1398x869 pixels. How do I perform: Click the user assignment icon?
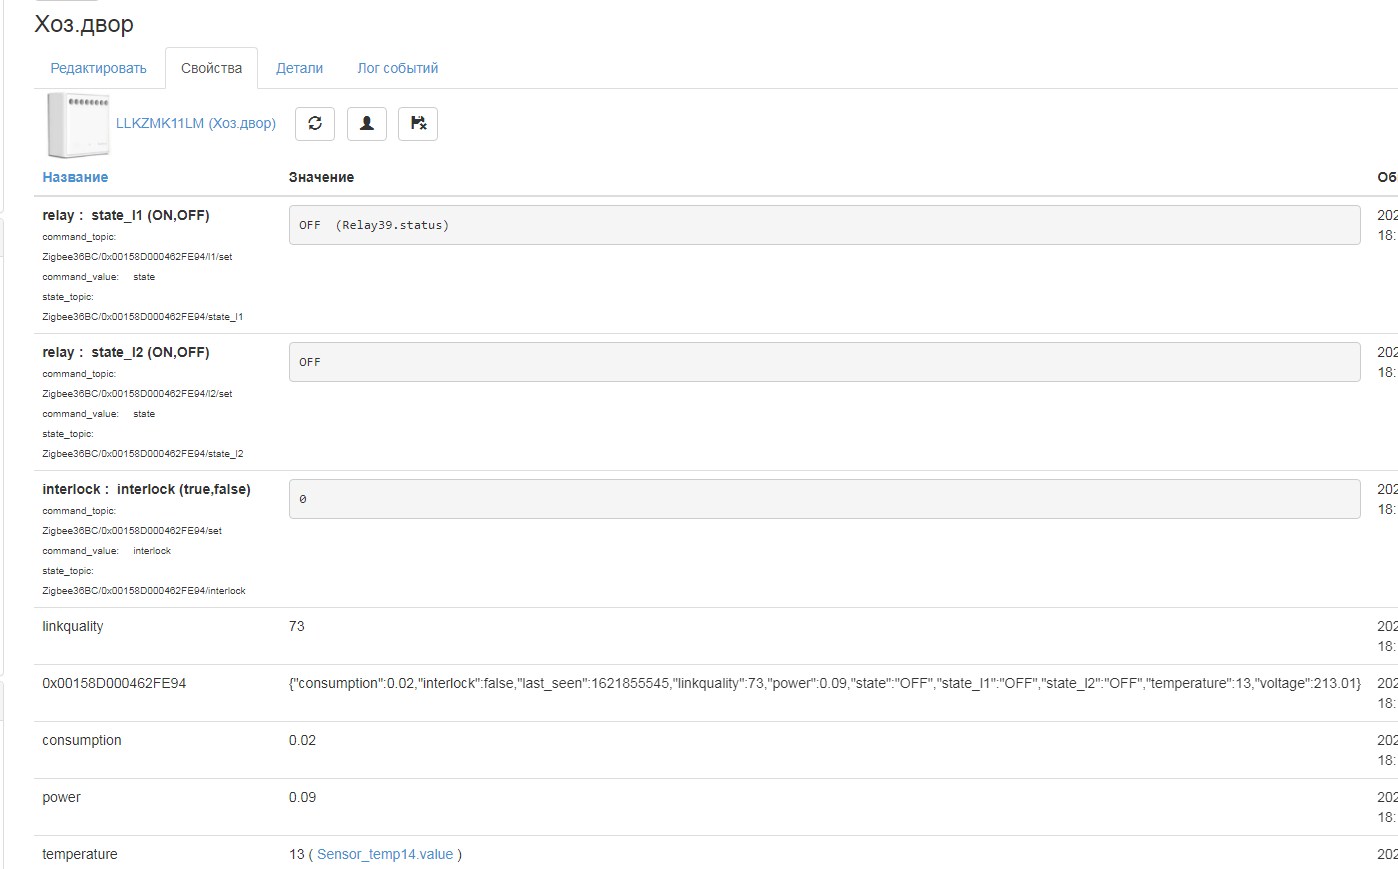pos(366,123)
